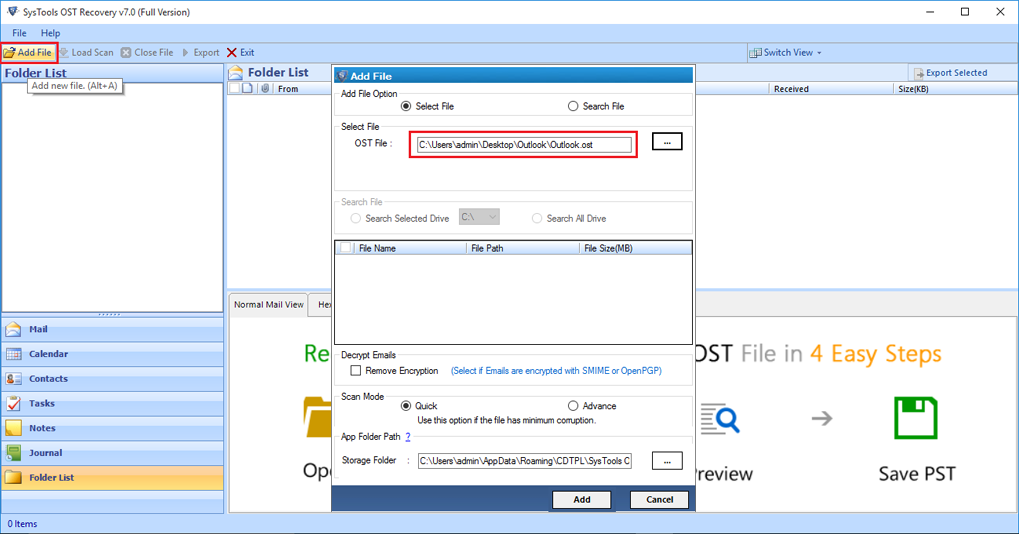
Task: Open the Help menu
Action: point(50,33)
